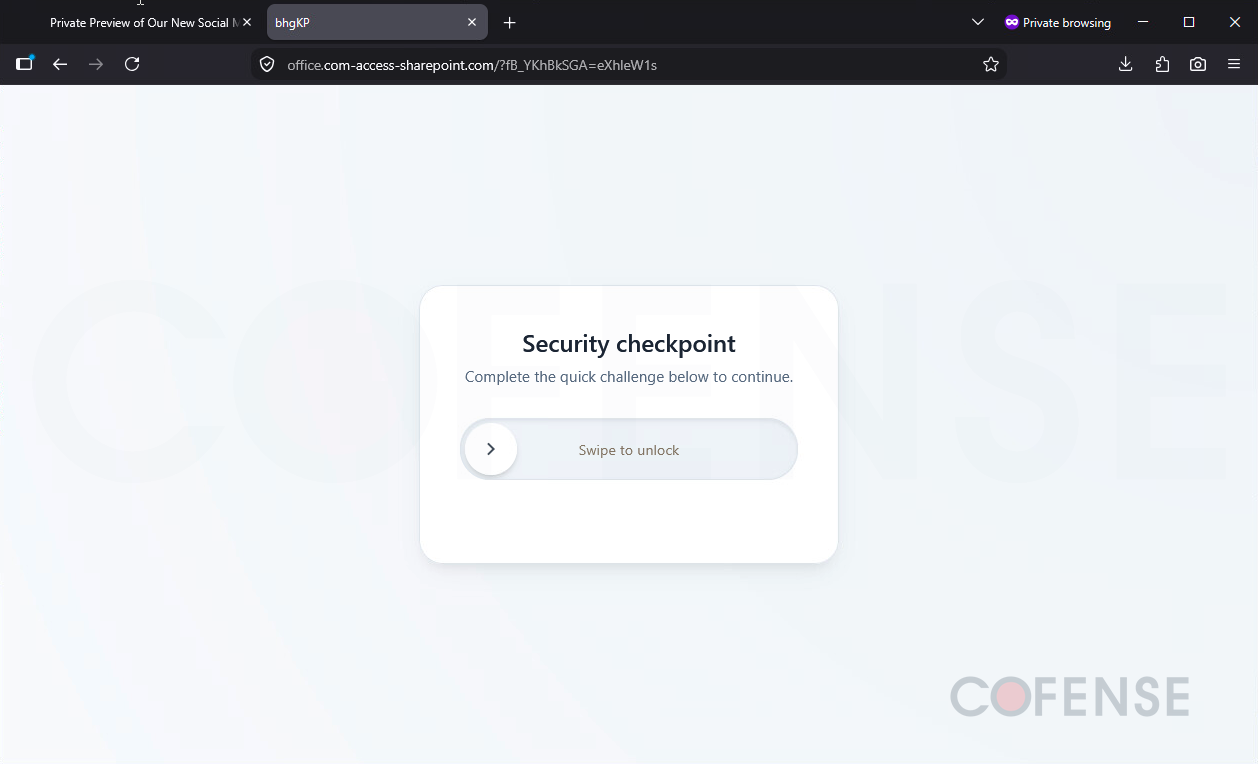
Task: Expand the list all tabs dropdown
Action: (x=978, y=22)
